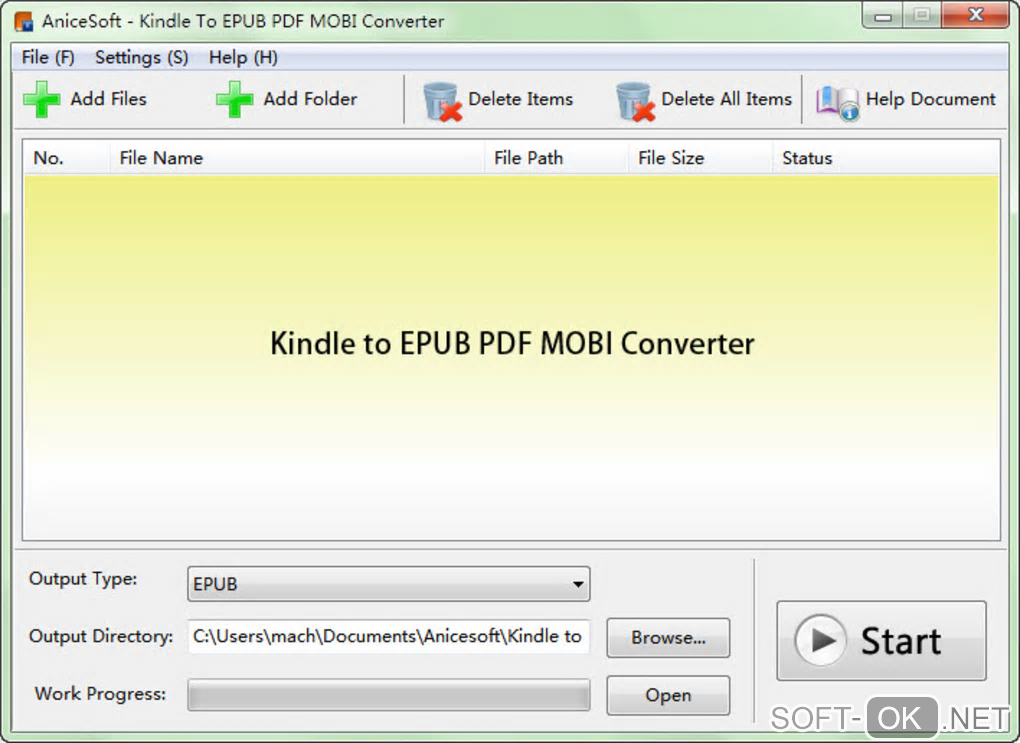The height and width of the screenshot is (743, 1020).
Task: Sort by the File Size column header
Action: click(700, 157)
